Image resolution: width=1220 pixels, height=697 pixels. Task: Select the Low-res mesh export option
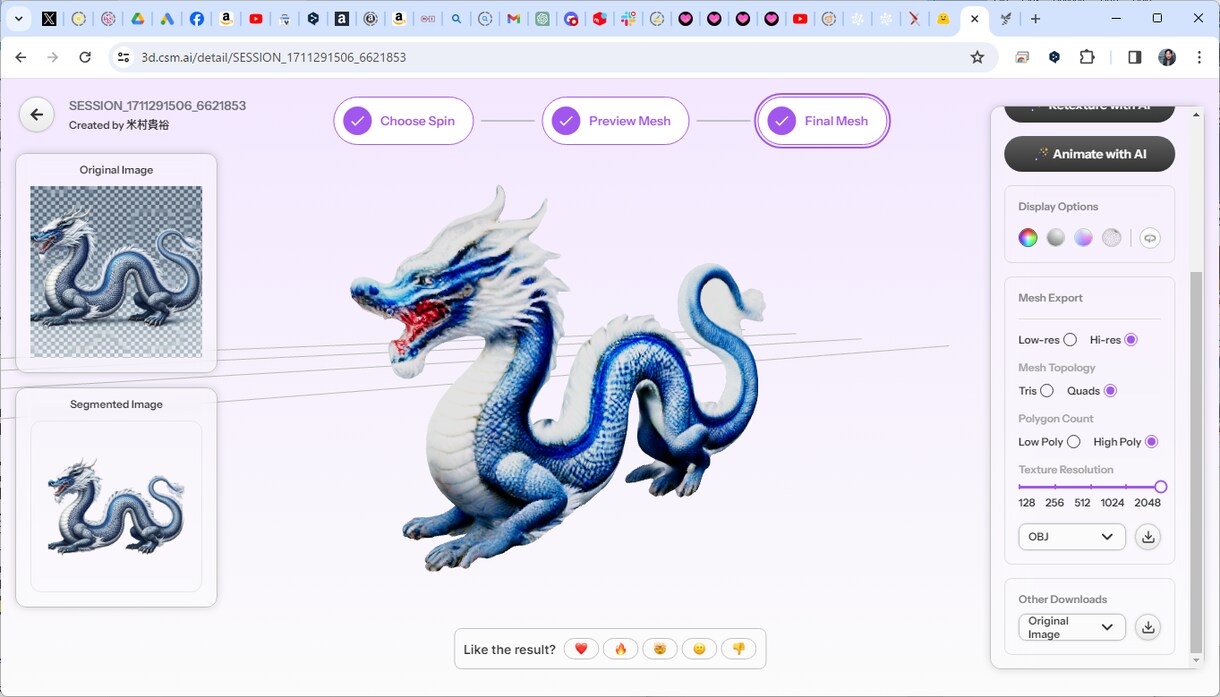pyautogui.click(x=1070, y=340)
